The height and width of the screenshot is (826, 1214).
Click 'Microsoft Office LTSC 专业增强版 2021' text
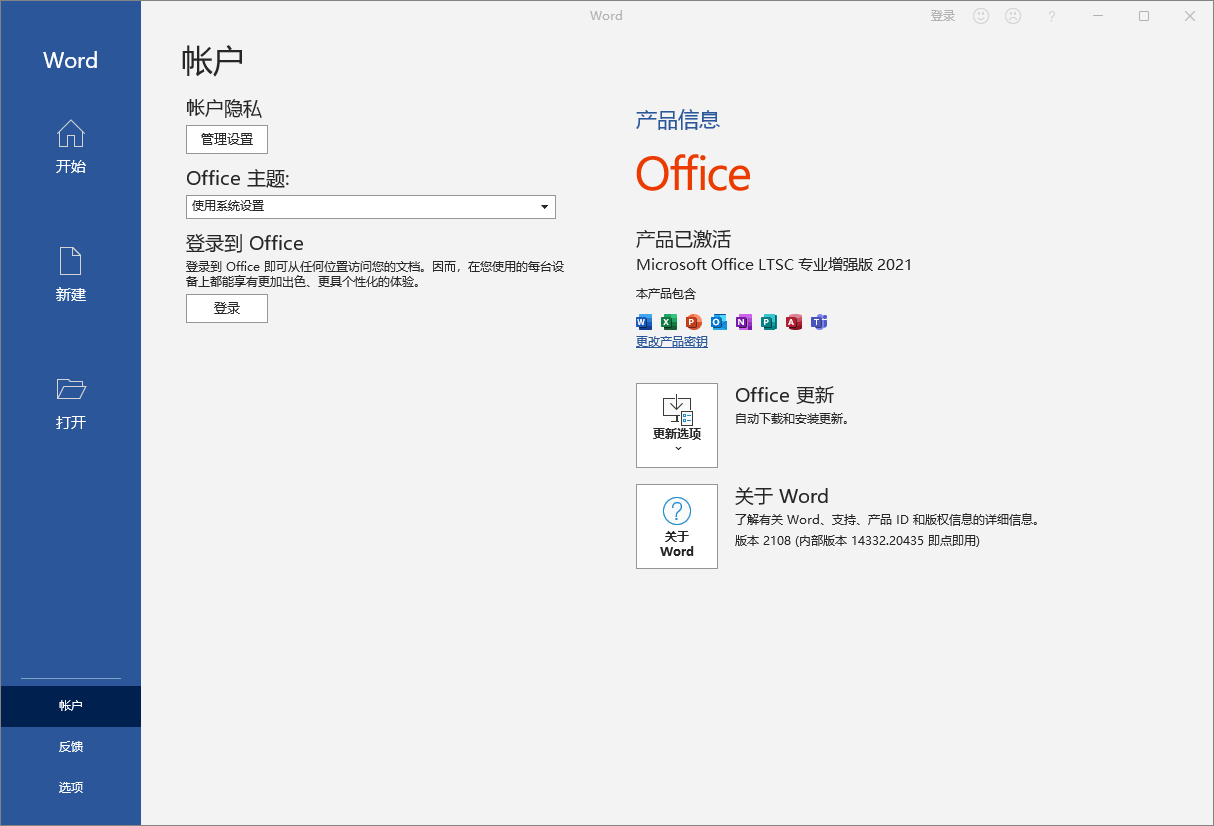[774, 265]
